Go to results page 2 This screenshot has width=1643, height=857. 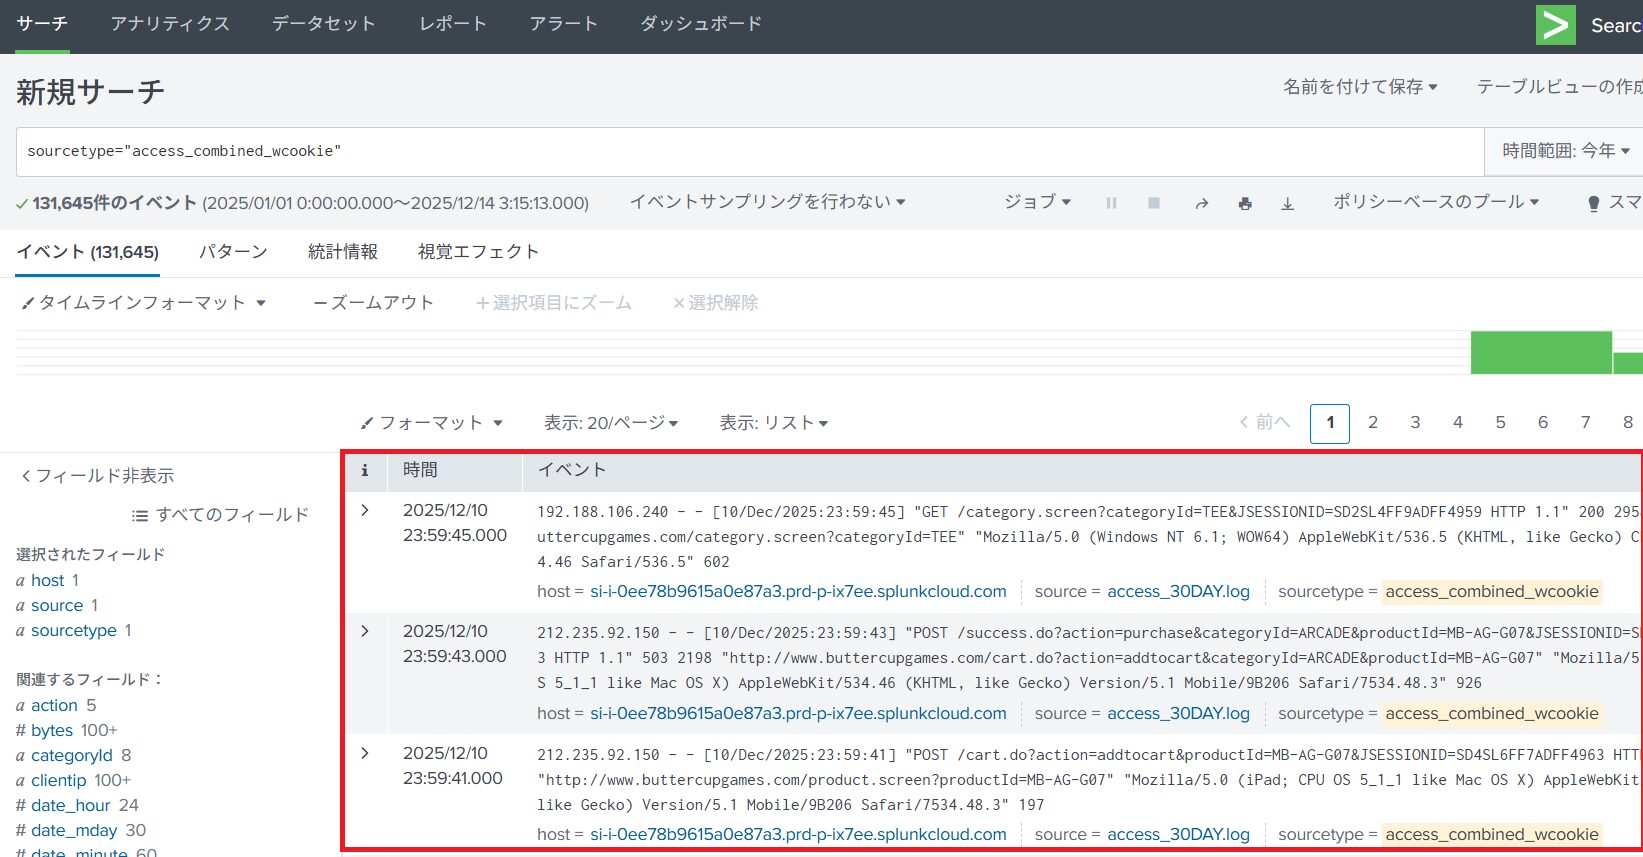1373,423
